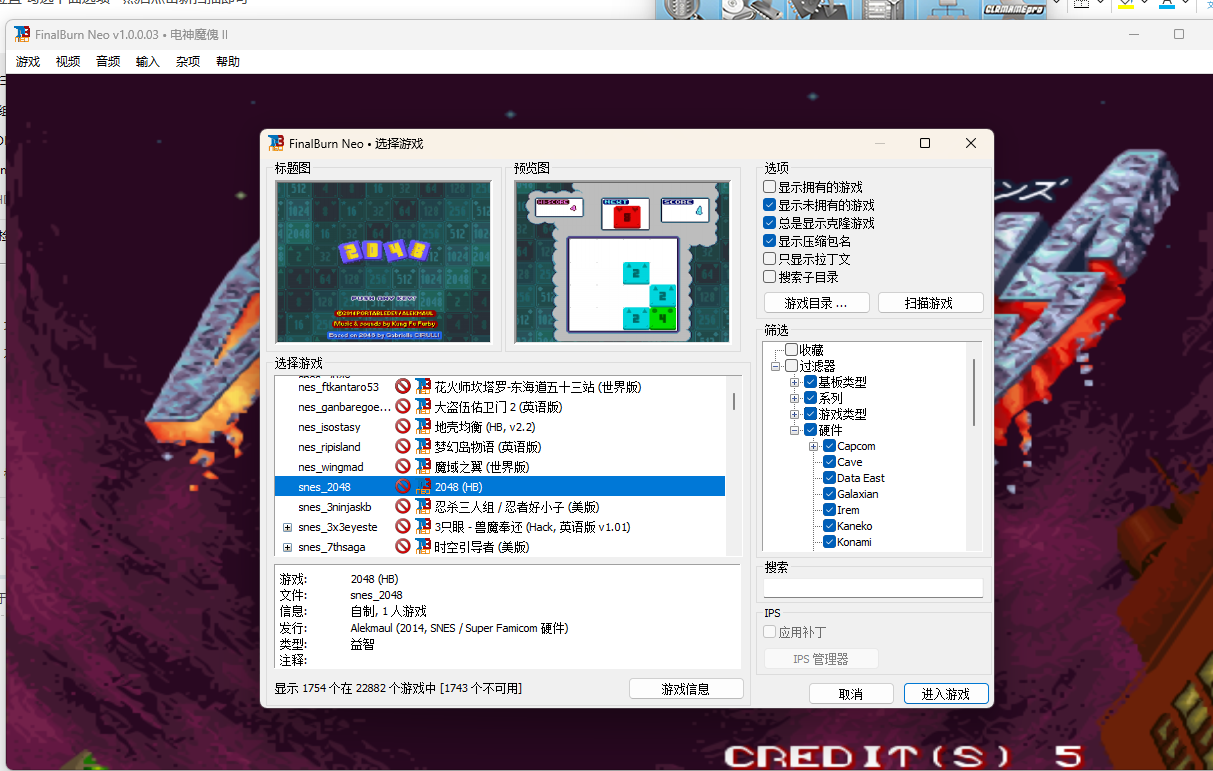Viewport: 1213px width, 771px height.
Task: Open the 视频 menu
Action: 68,62
